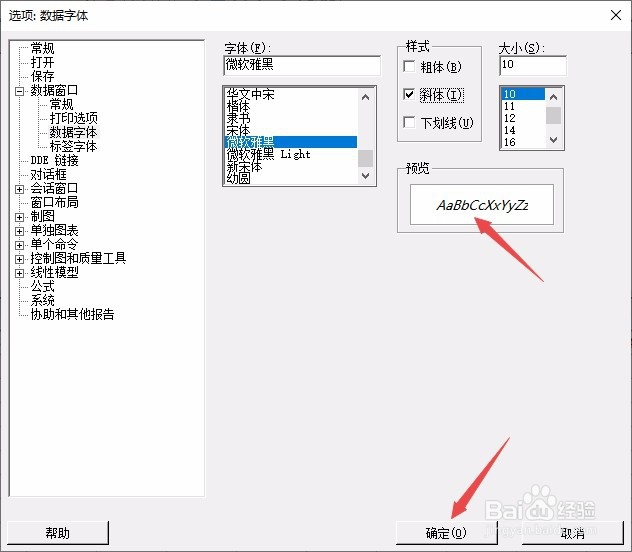The height and width of the screenshot is (552, 632).
Task: Select 单个命令 tree item label
Action: [x=54, y=245]
